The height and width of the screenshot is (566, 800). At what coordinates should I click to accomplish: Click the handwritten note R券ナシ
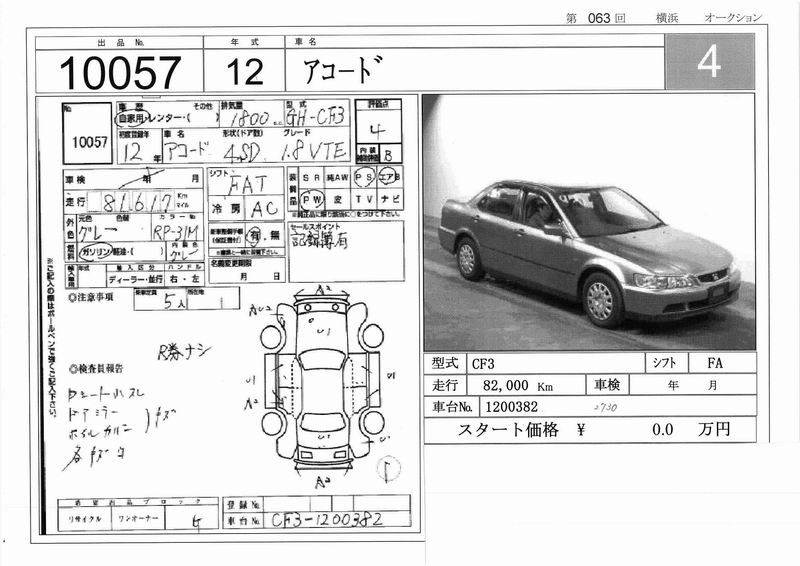[184, 351]
